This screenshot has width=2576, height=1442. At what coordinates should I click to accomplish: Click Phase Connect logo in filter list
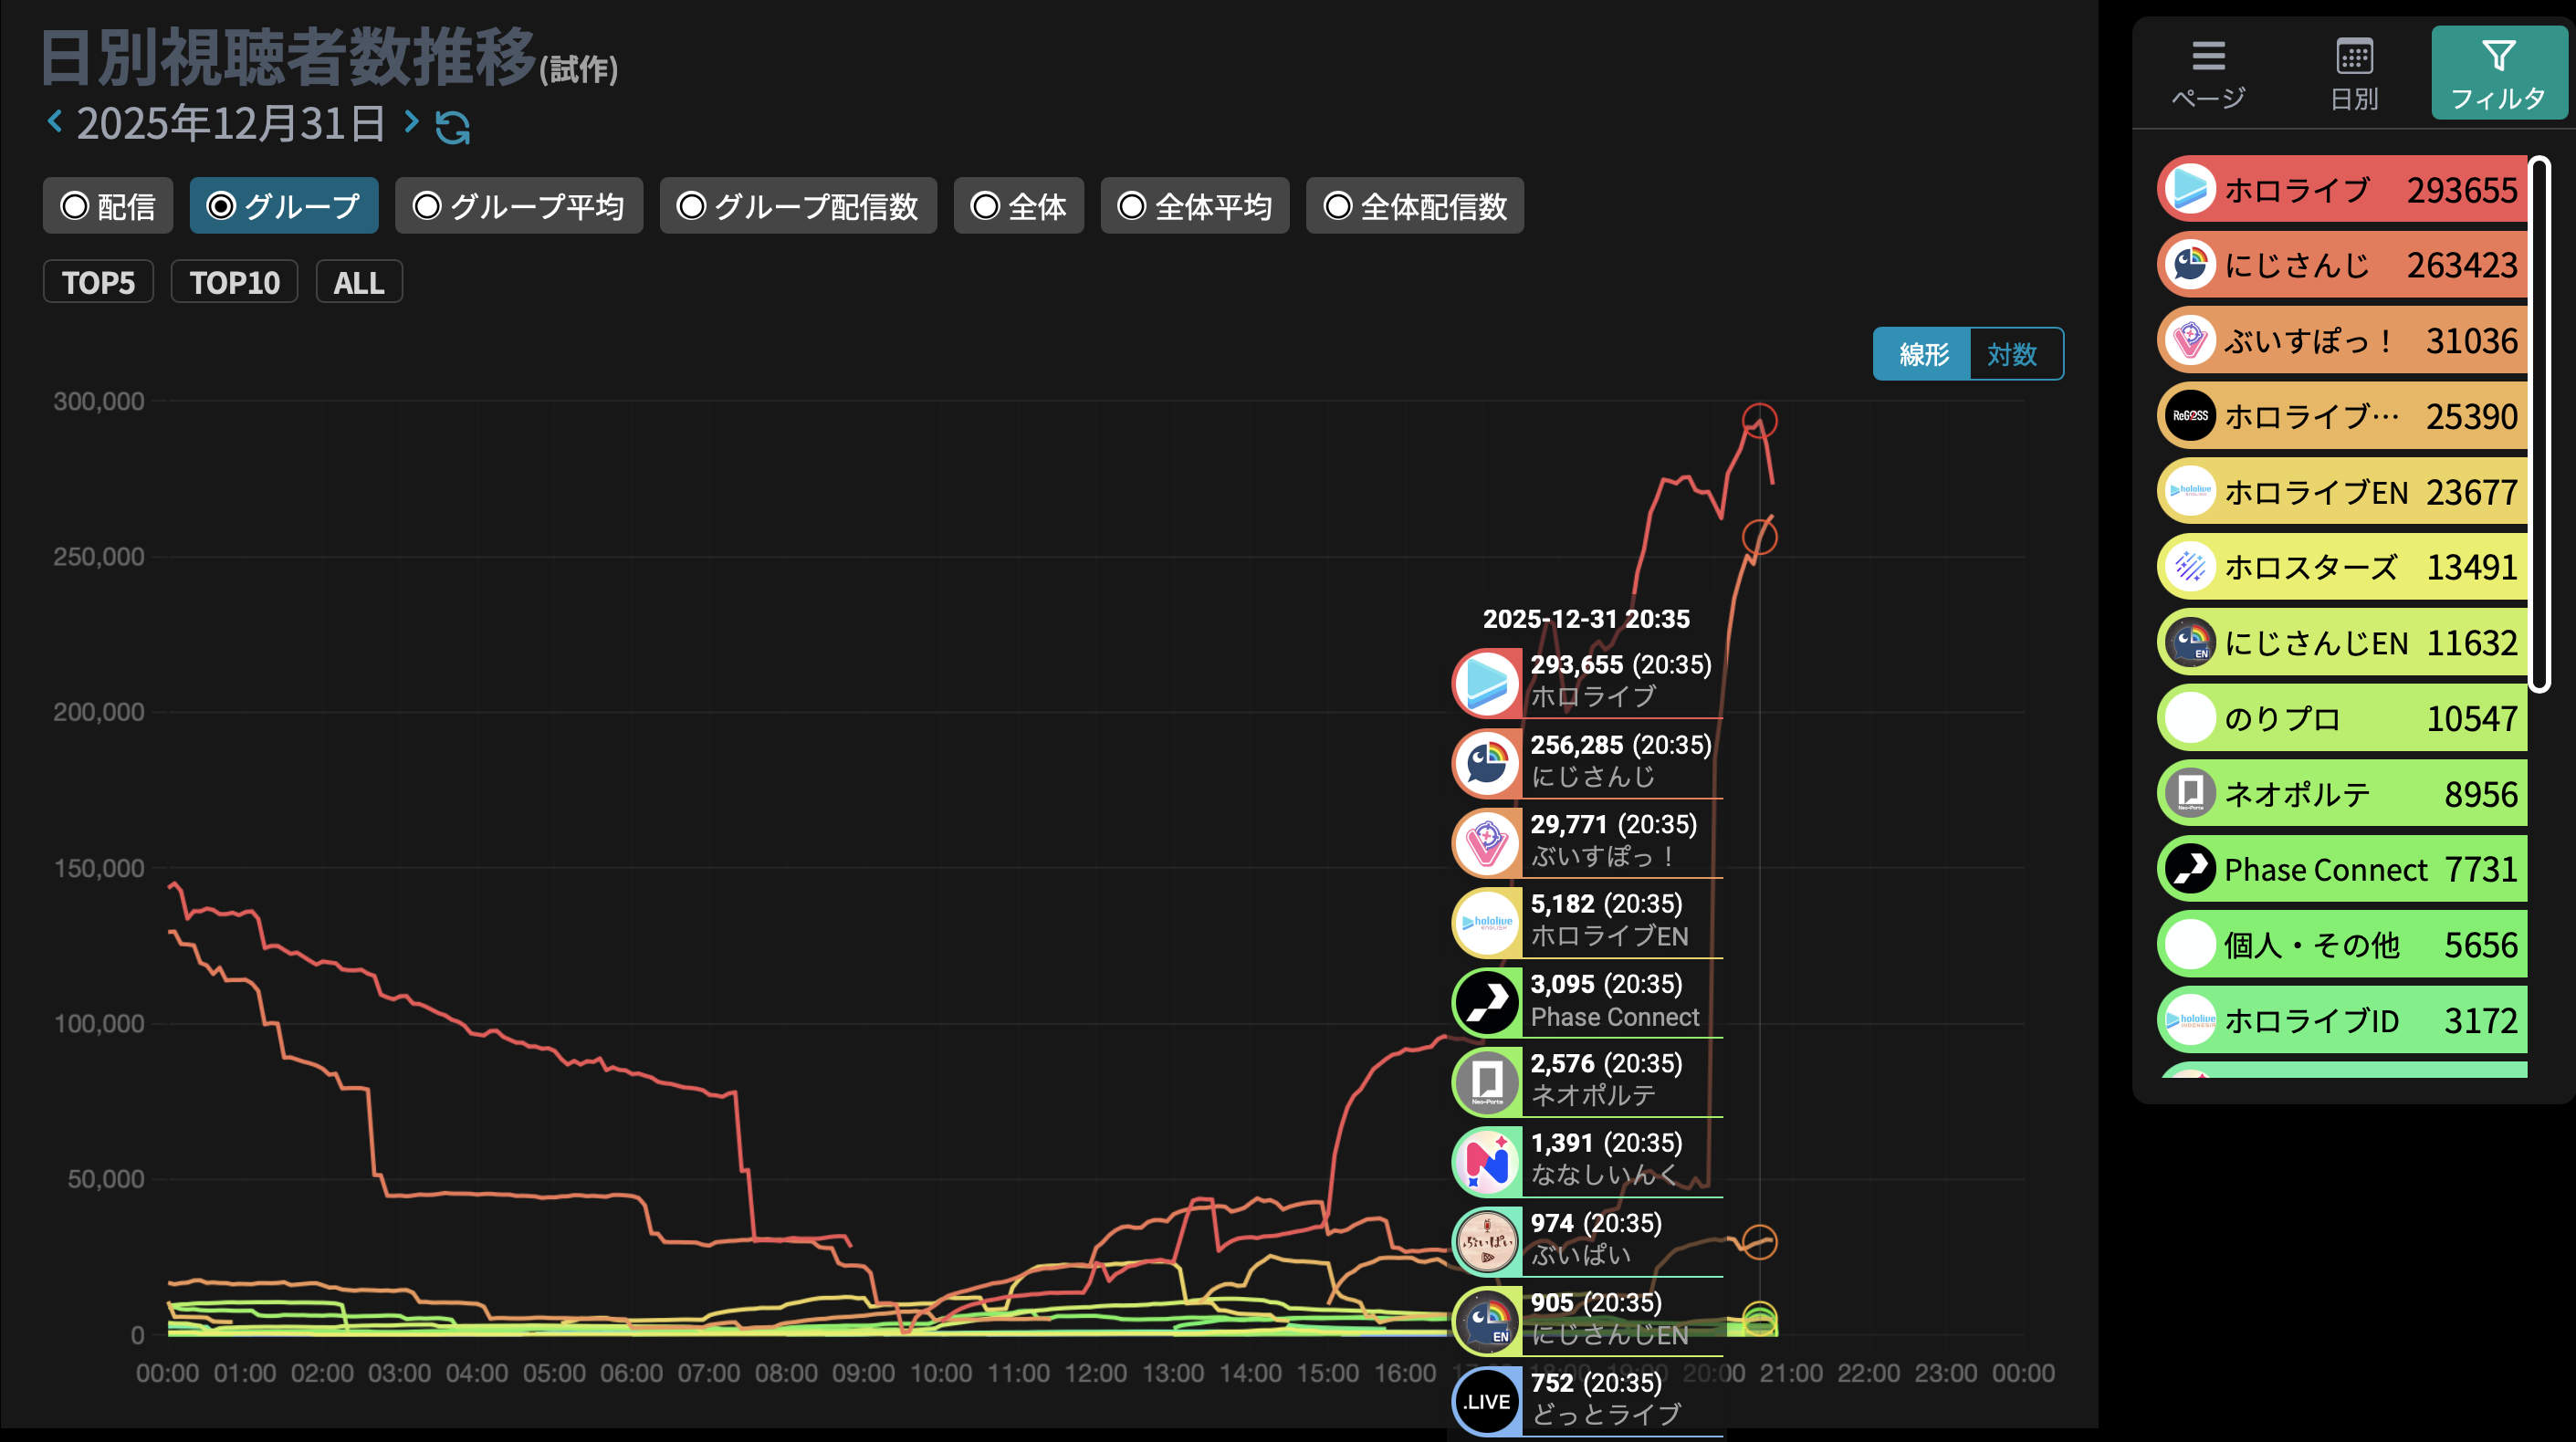2190,869
